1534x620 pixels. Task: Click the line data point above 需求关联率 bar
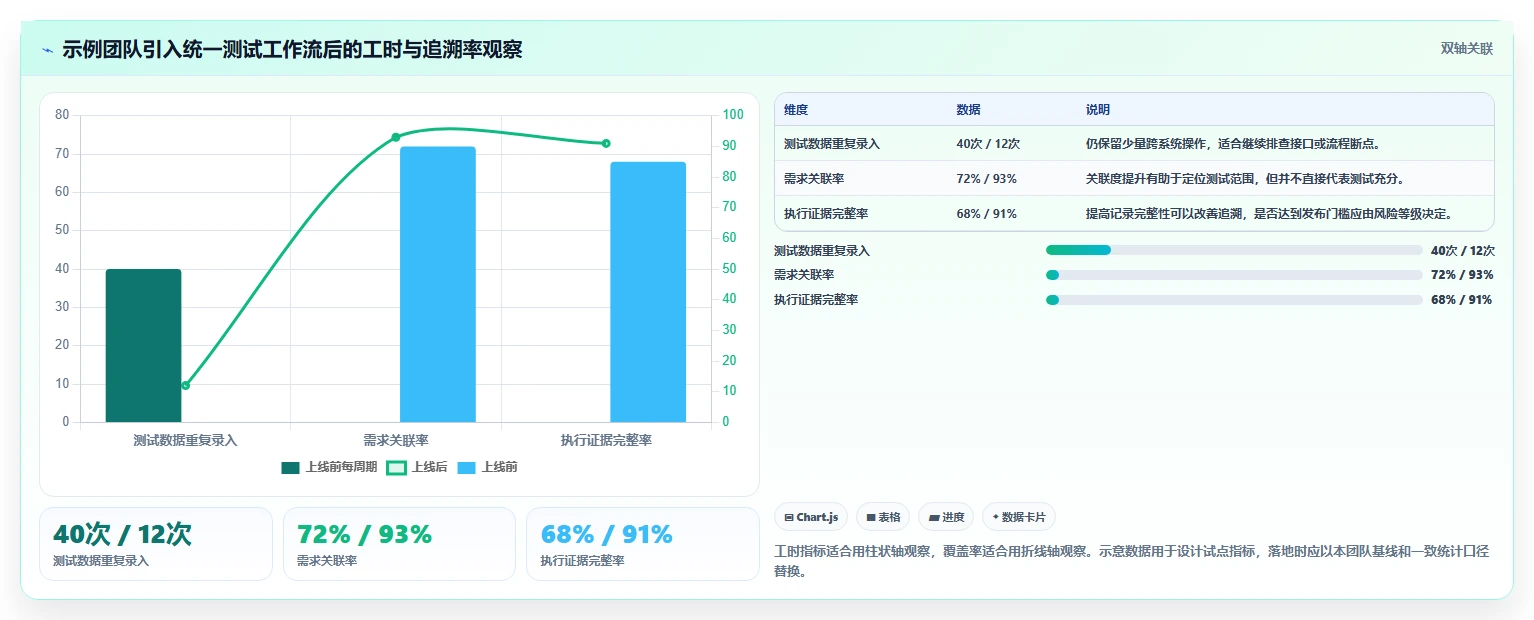tap(395, 137)
